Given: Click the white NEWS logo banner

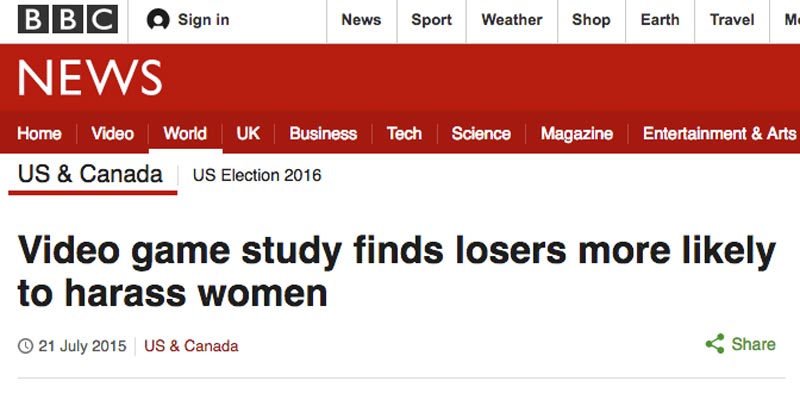Looking at the screenshot, I should [x=90, y=78].
